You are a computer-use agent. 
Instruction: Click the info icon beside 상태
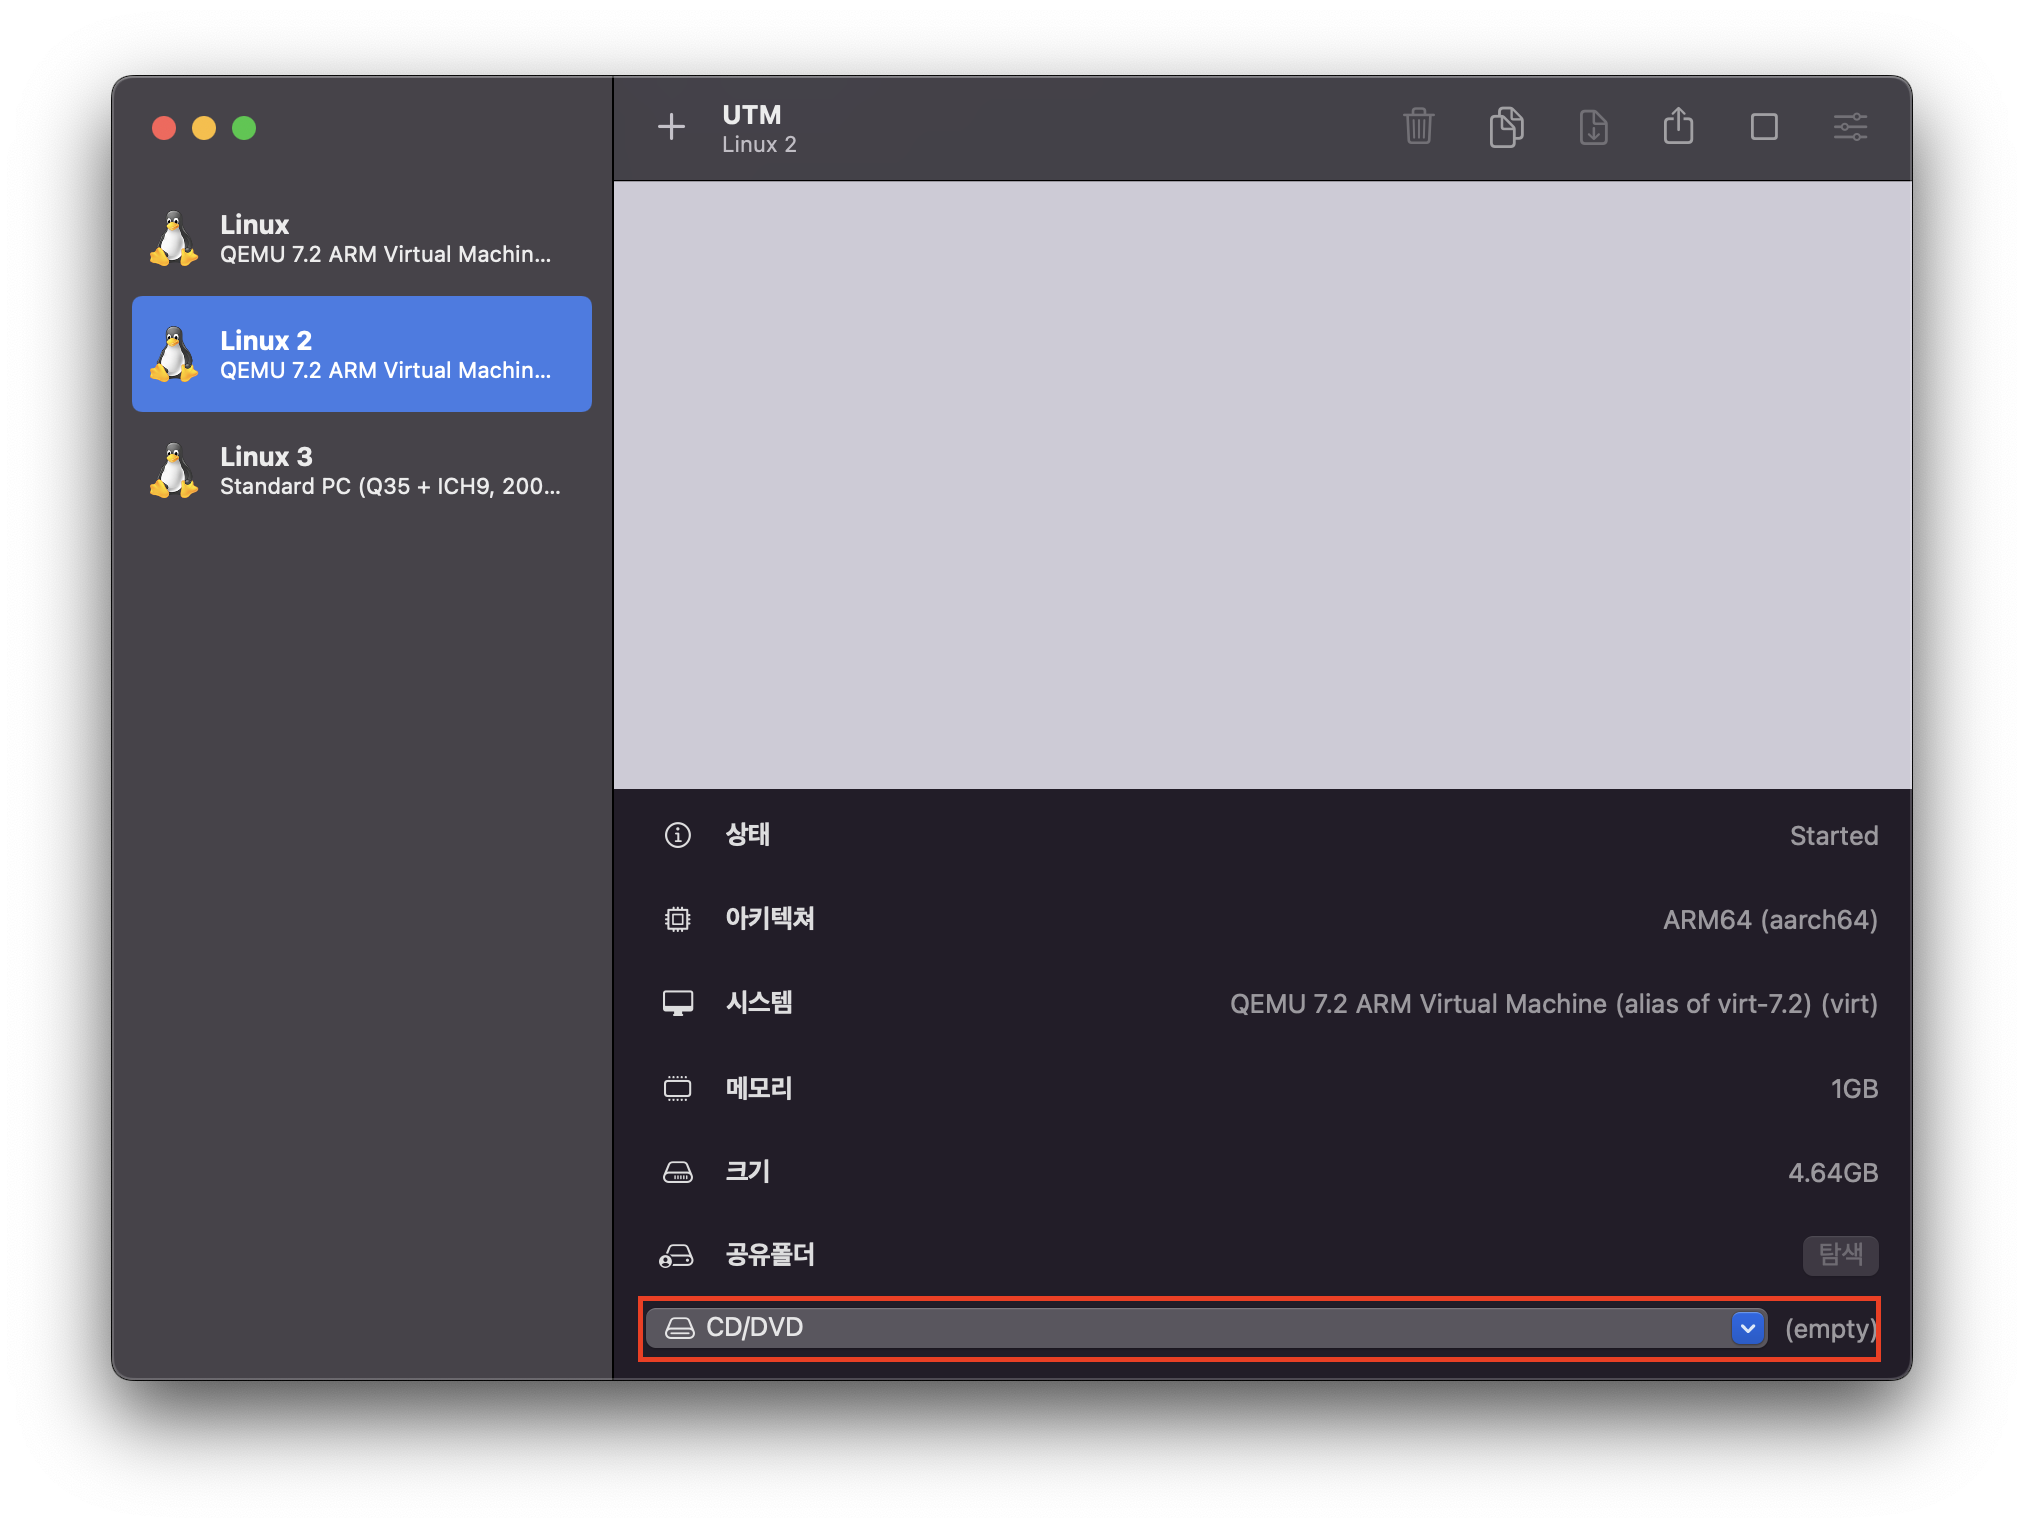pyautogui.click(x=677, y=835)
